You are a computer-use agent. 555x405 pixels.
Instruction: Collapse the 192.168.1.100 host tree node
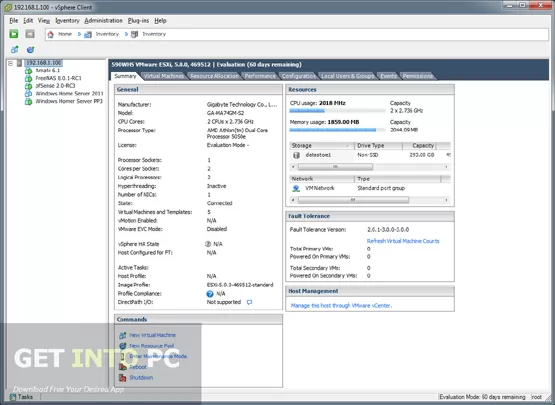point(11,63)
